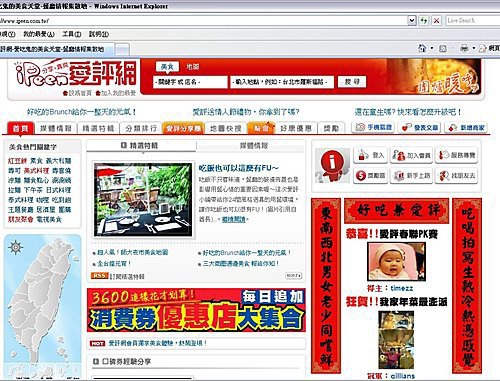Image resolution: width=500 pixels, height=381 pixels.
Task: Click the 手機服務 mobile button
Action: pos(373,127)
